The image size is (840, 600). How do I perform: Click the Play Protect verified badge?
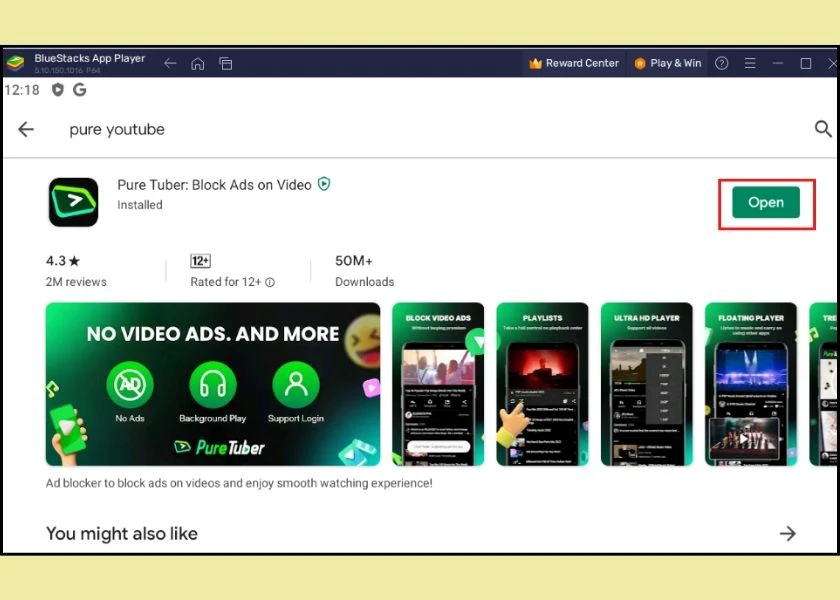(x=324, y=184)
